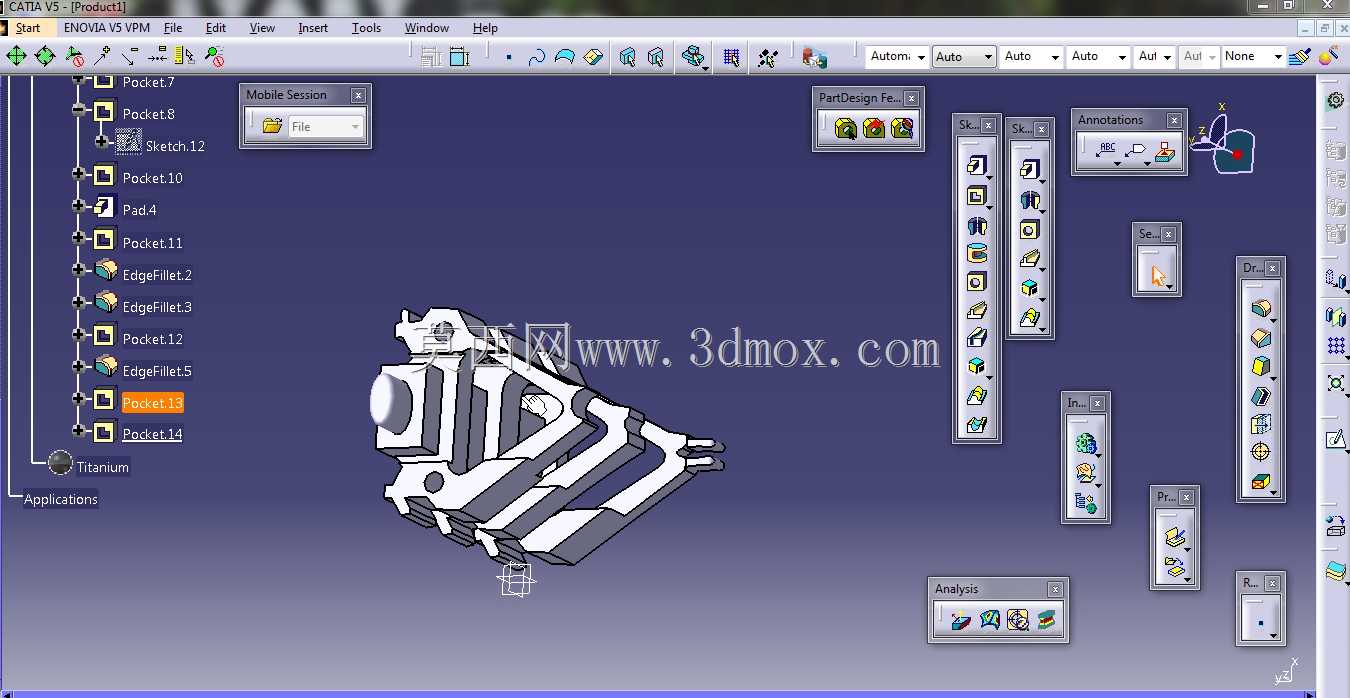The image size is (1350, 698).
Task: Open the Insert menu
Action: (x=313, y=28)
